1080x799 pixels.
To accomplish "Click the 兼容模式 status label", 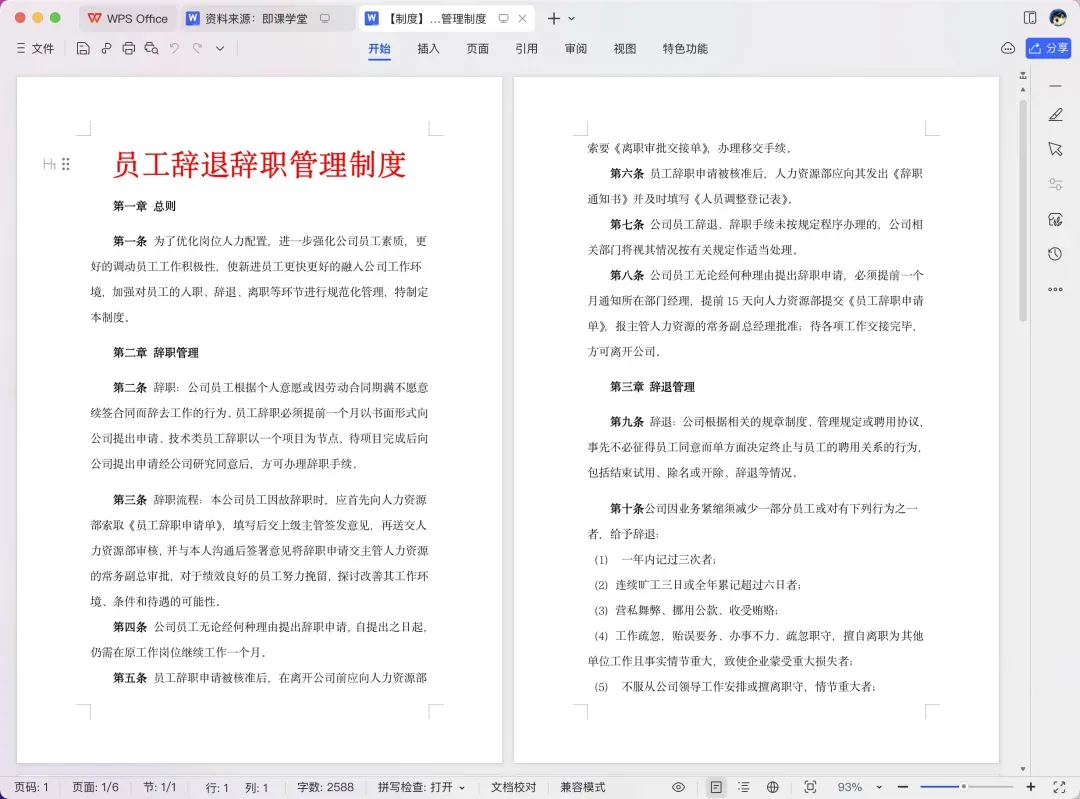I will click(x=583, y=787).
